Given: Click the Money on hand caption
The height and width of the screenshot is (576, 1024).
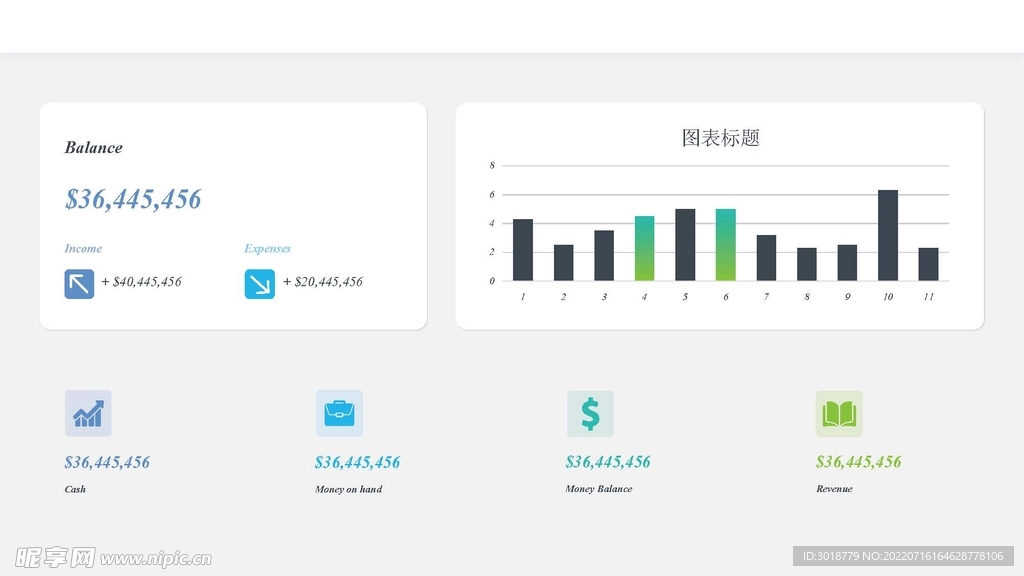Looking at the screenshot, I should (348, 489).
